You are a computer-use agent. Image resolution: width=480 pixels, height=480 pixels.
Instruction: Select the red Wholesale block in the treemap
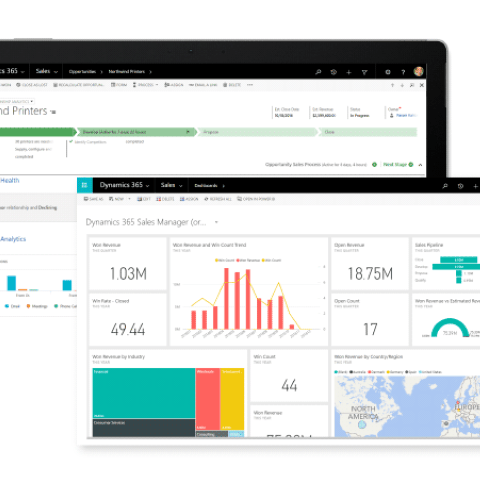208,399
